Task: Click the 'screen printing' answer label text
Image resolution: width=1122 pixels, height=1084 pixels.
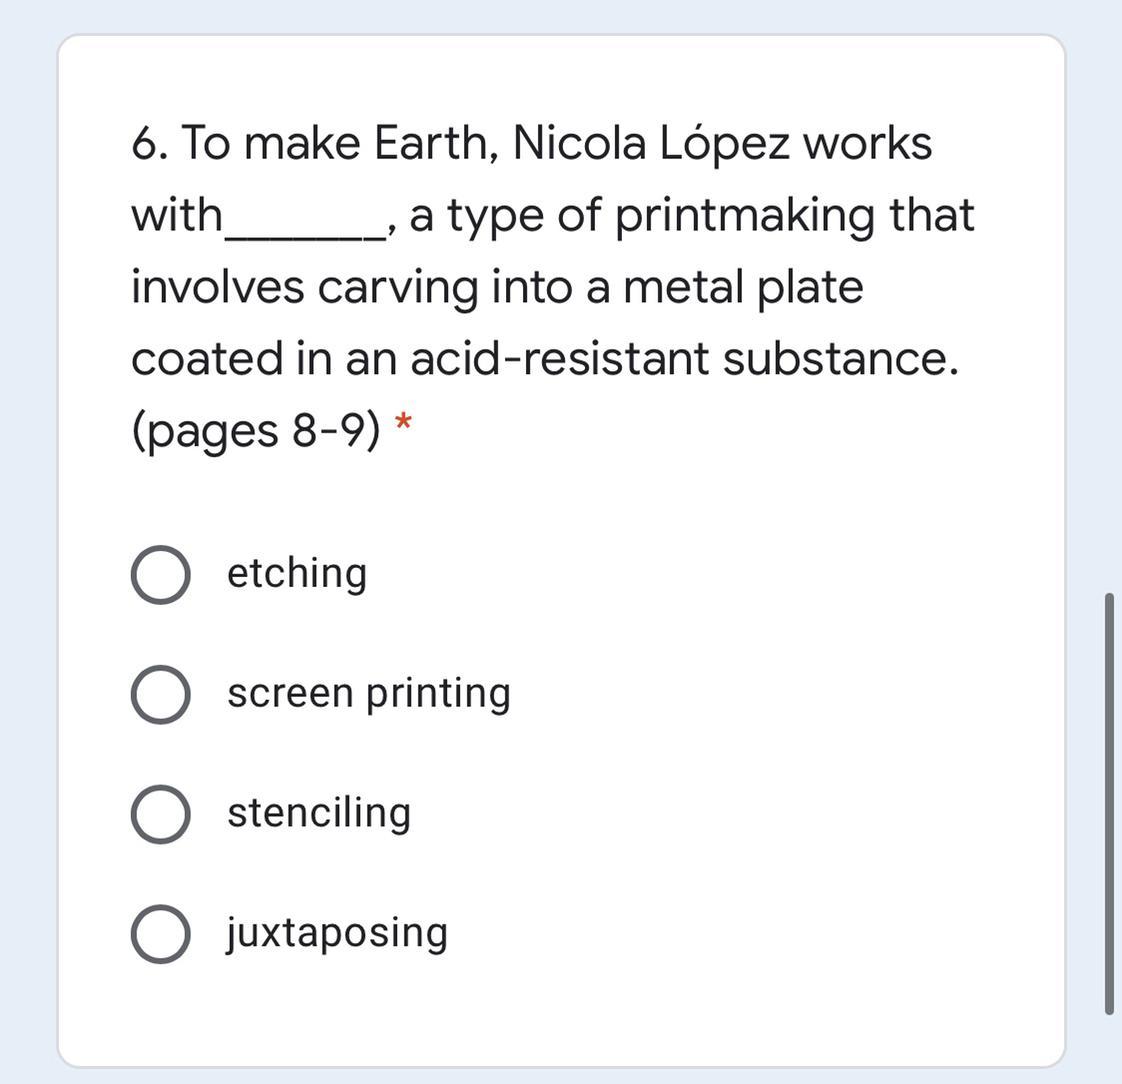Action: [x=368, y=694]
